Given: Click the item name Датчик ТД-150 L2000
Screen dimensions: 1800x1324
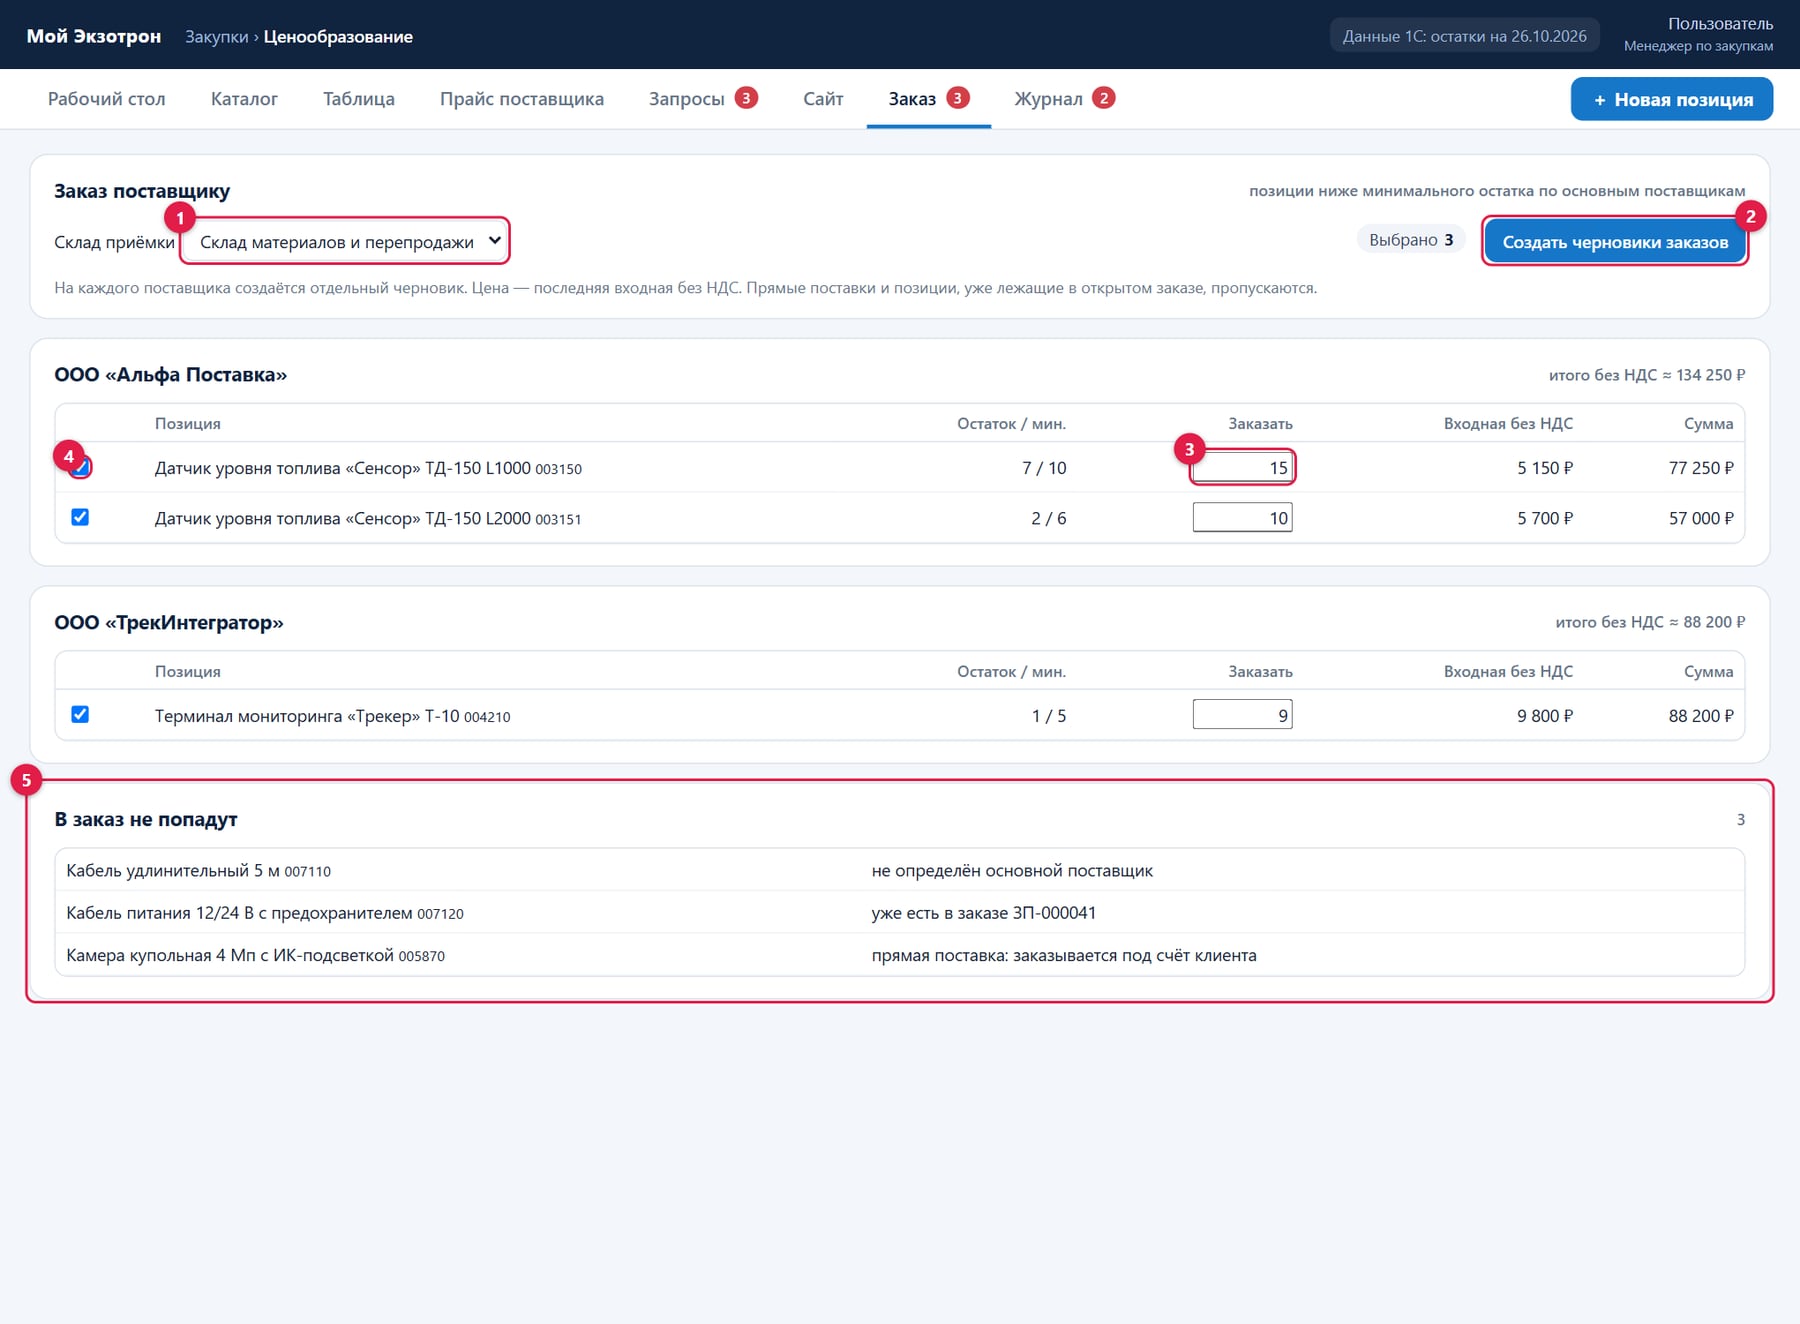Looking at the screenshot, I should click(x=343, y=518).
